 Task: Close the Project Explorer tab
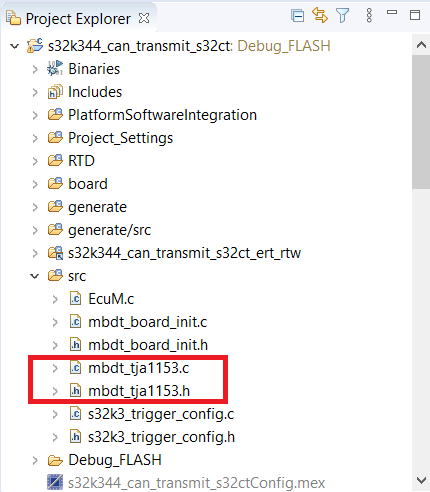pos(144,18)
